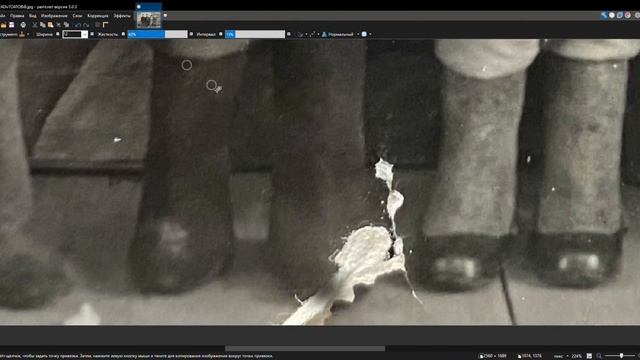Open the sampling mode dropdown icon
This screenshot has width=640, height=360.
301,34
